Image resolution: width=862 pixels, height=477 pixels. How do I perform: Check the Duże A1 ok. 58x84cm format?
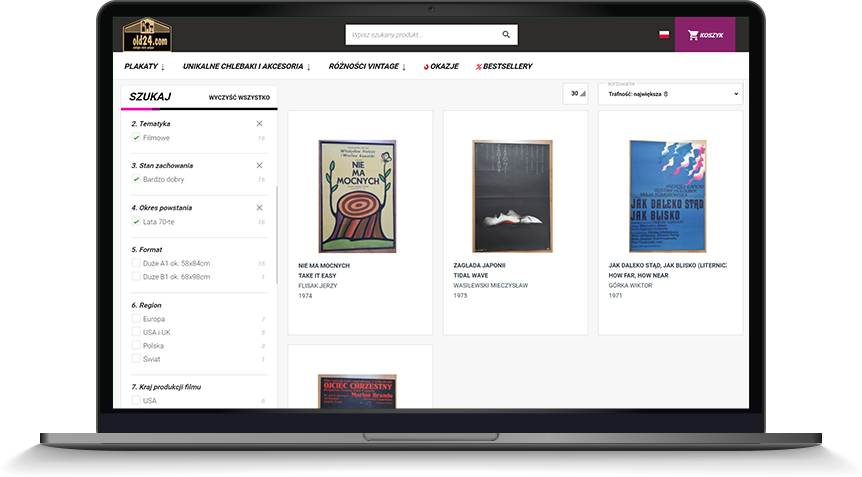click(x=136, y=263)
